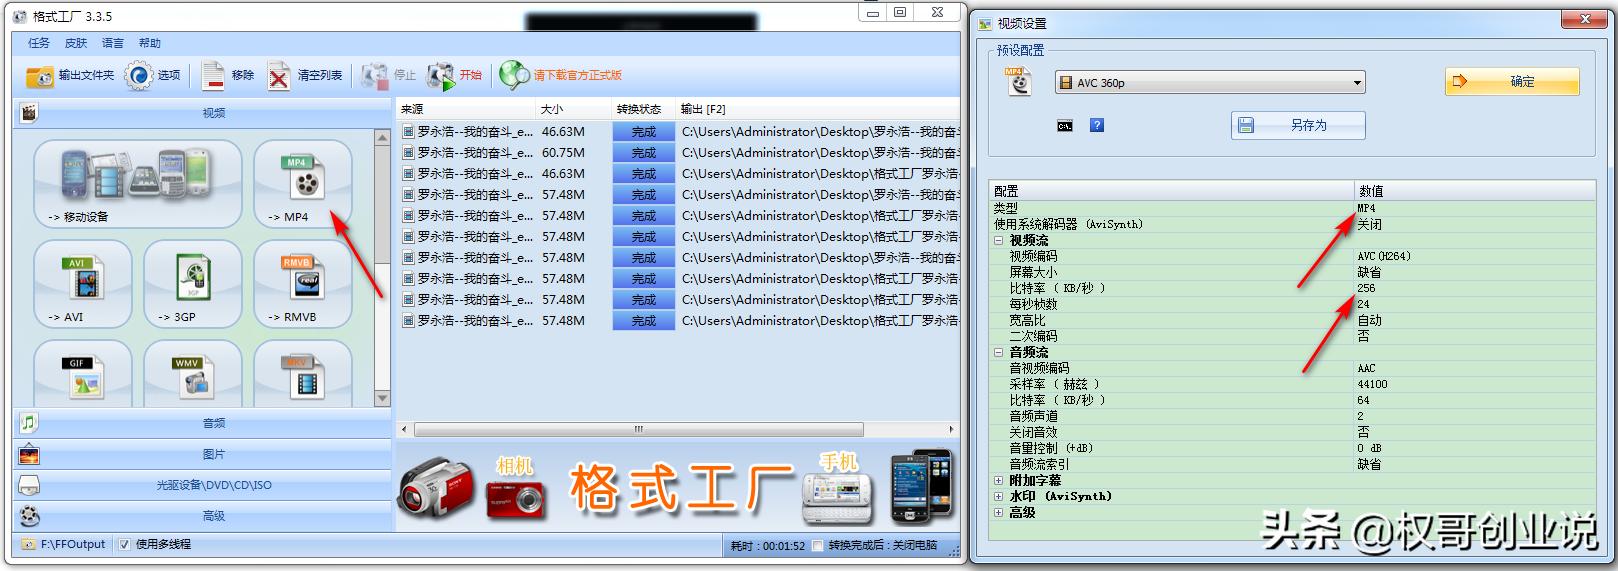Confirm with the 确定 button
1618x571 pixels.
(x=1512, y=82)
